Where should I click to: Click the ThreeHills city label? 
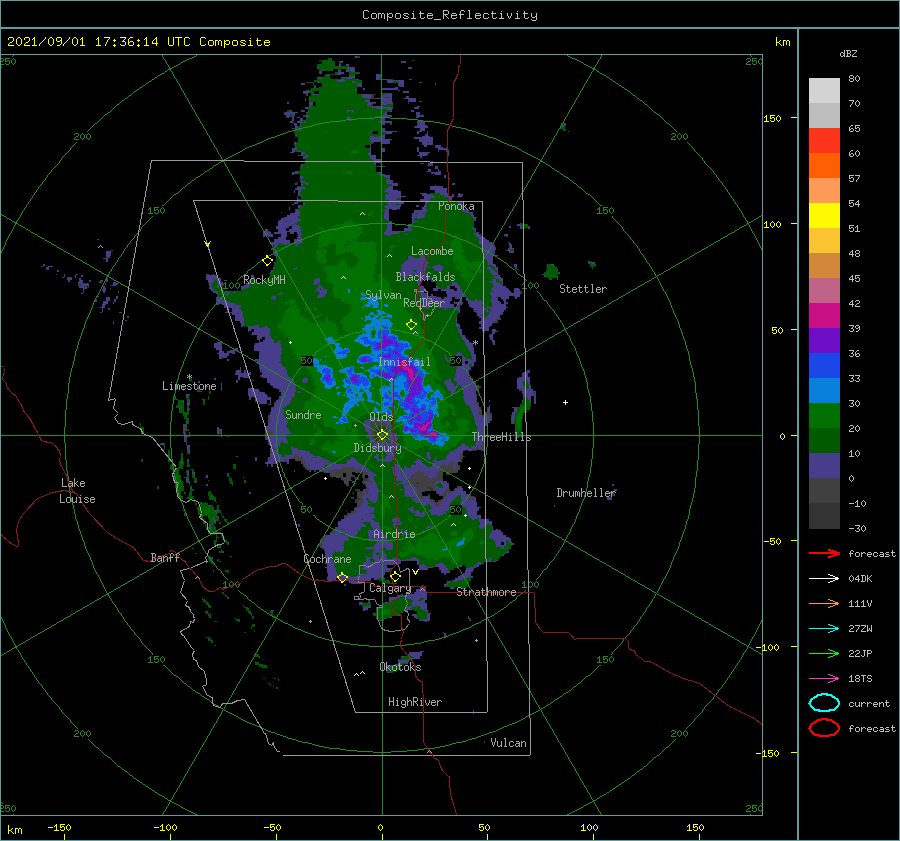pyautogui.click(x=502, y=437)
